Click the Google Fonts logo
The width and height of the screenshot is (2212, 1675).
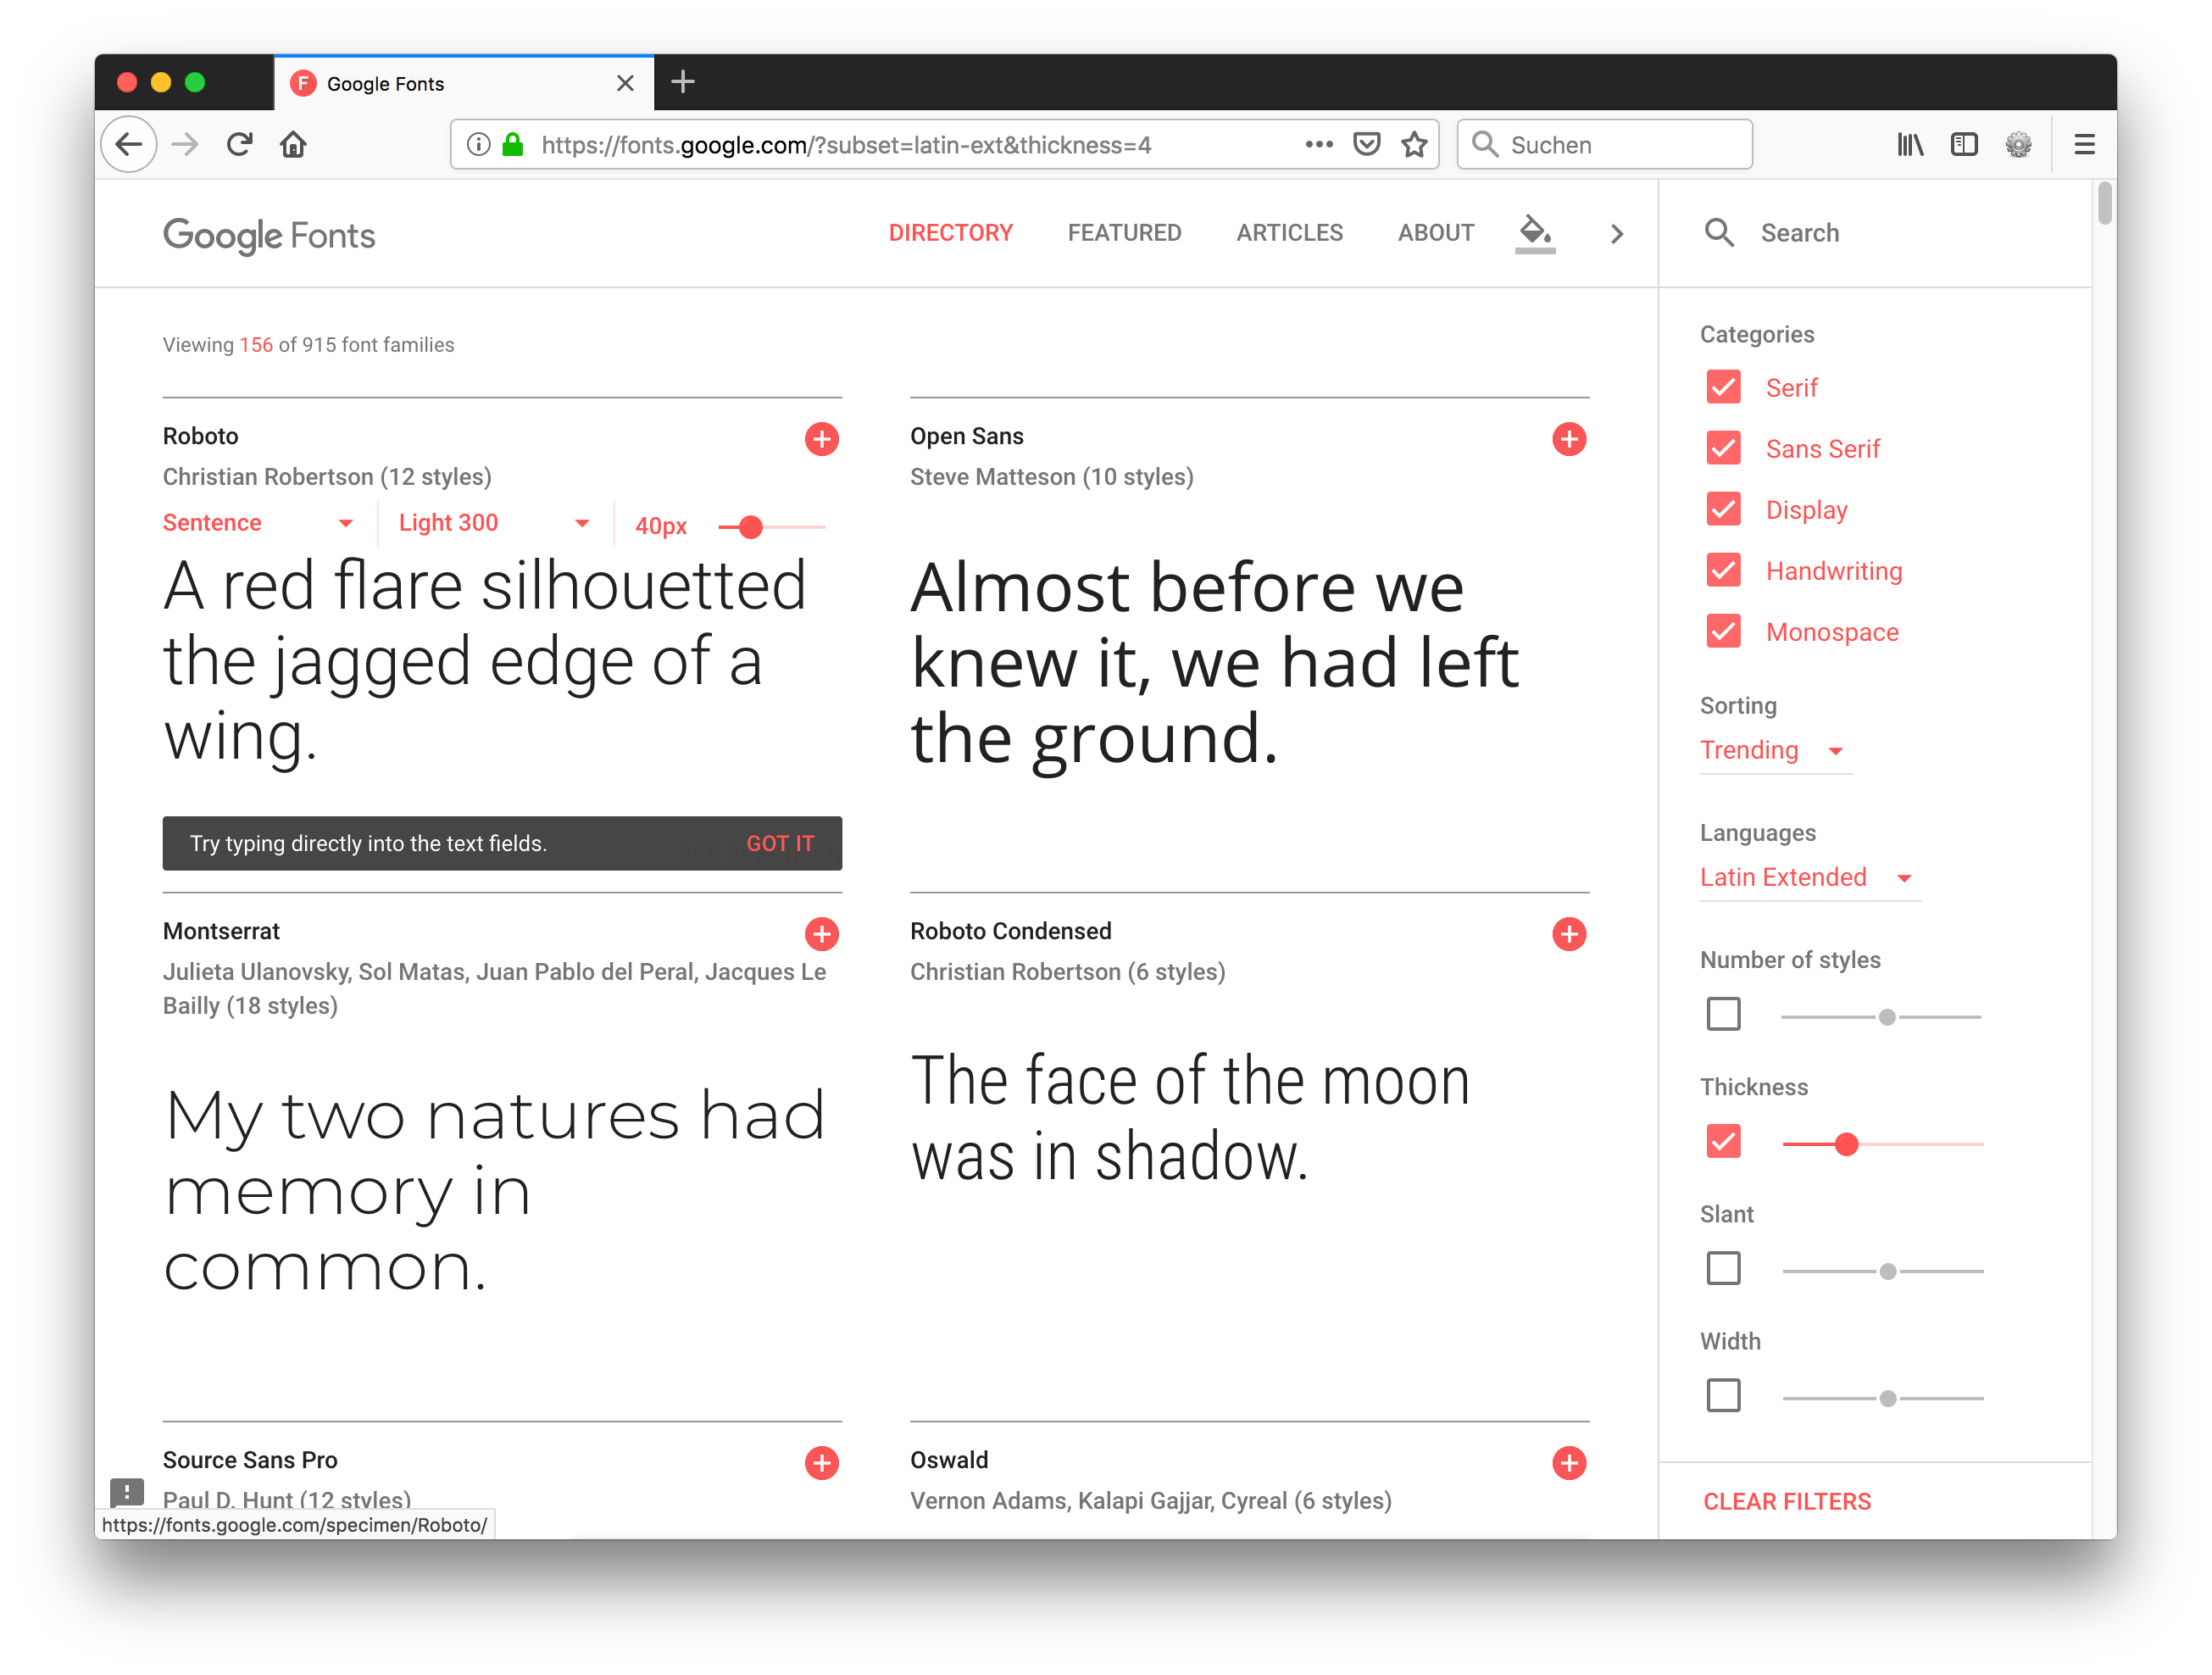[269, 236]
